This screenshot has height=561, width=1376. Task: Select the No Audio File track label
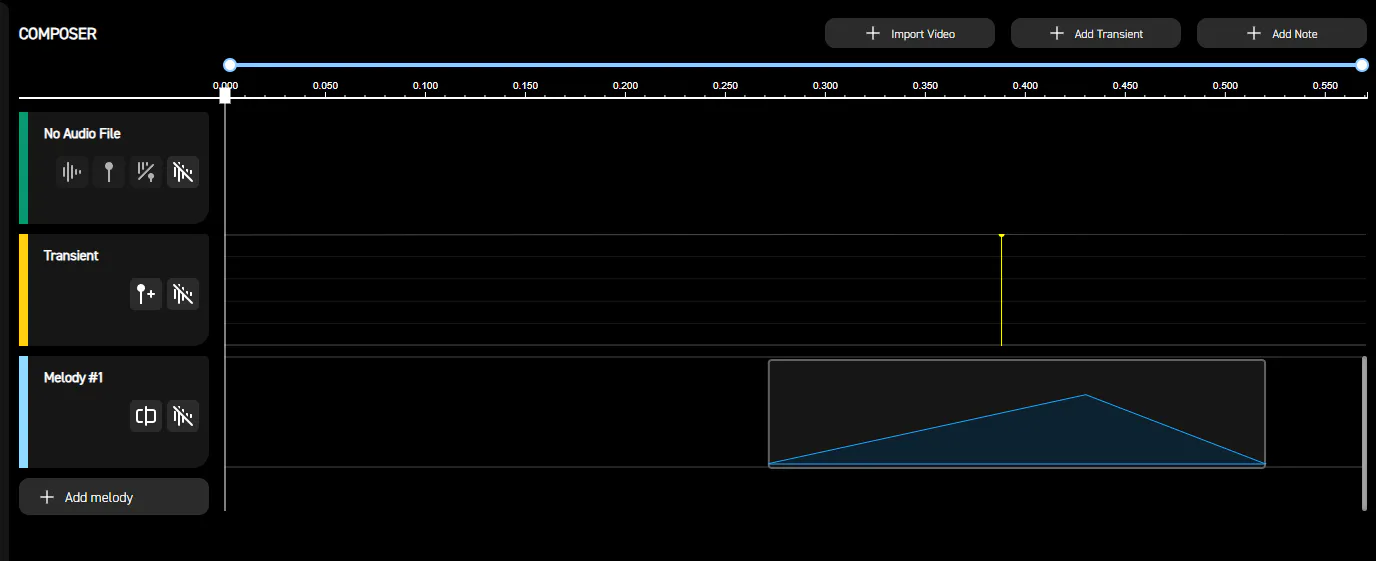click(82, 133)
